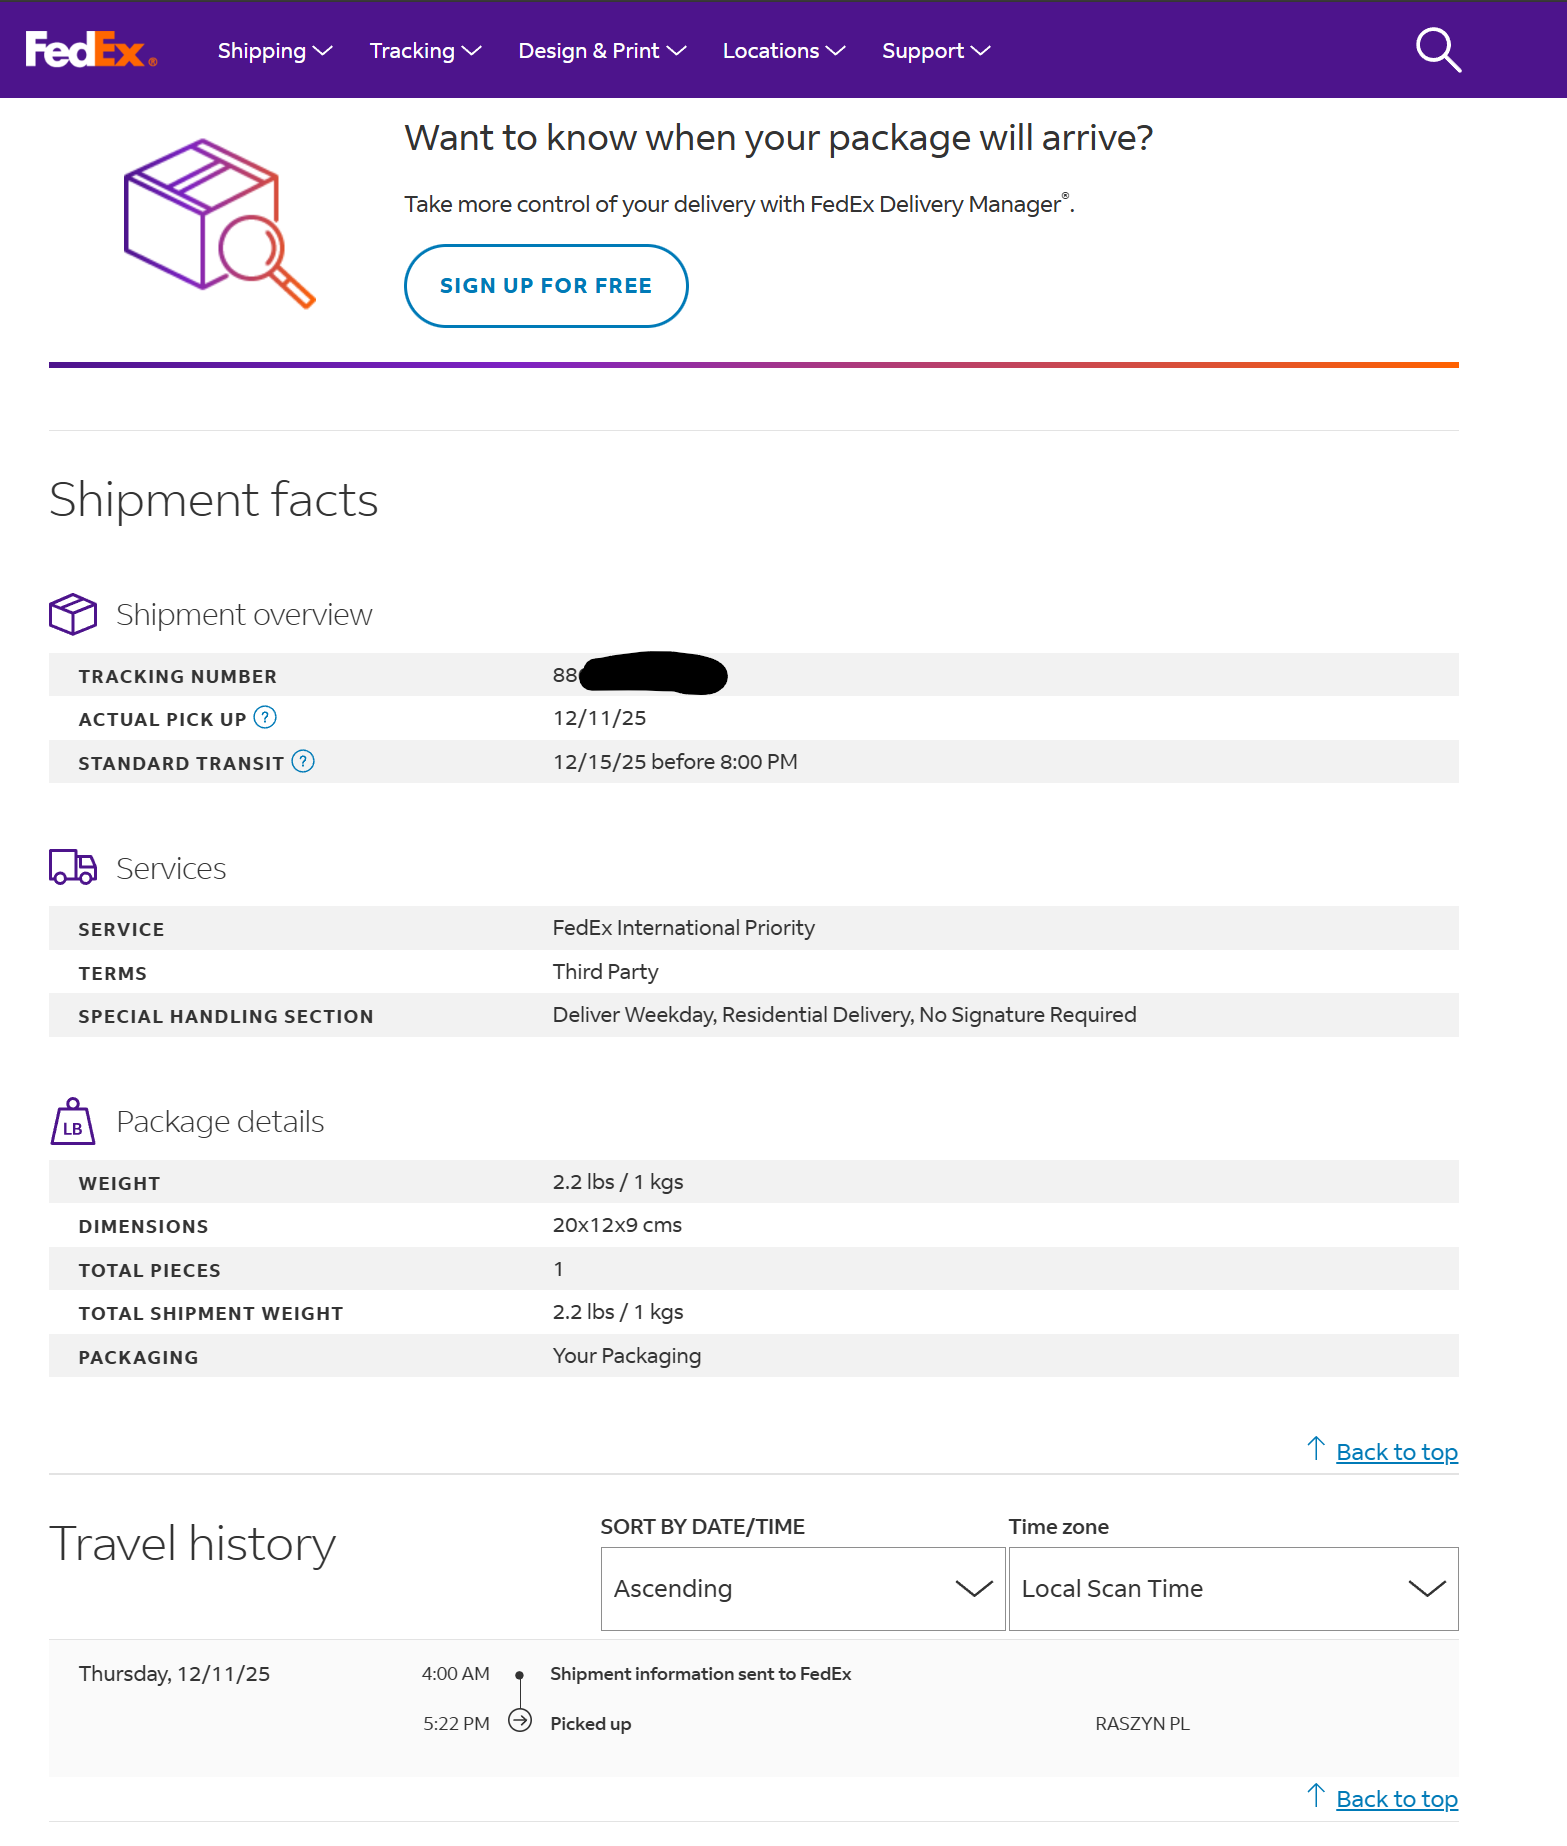Expand the Tracking menu
The width and height of the screenshot is (1567, 1846).
tap(425, 51)
